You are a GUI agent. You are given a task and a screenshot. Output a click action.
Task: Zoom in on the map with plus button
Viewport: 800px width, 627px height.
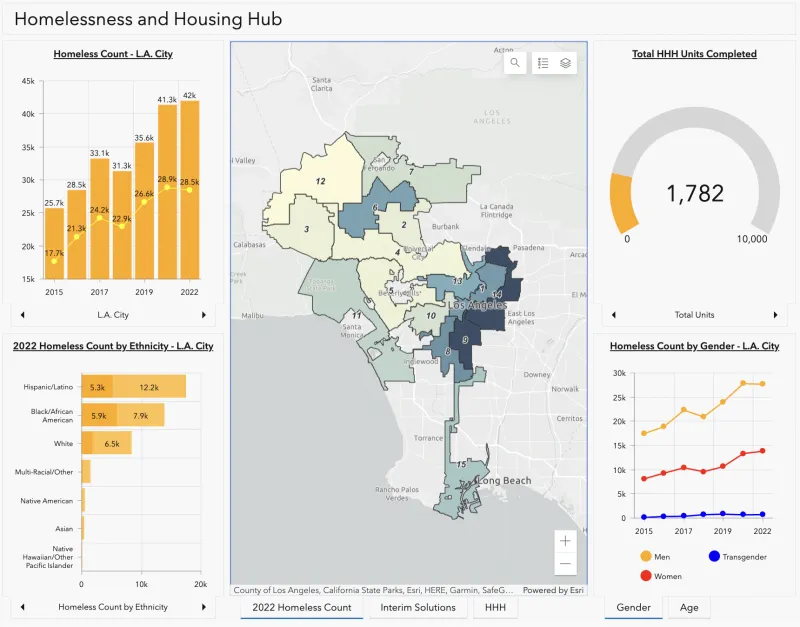[565, 541]
